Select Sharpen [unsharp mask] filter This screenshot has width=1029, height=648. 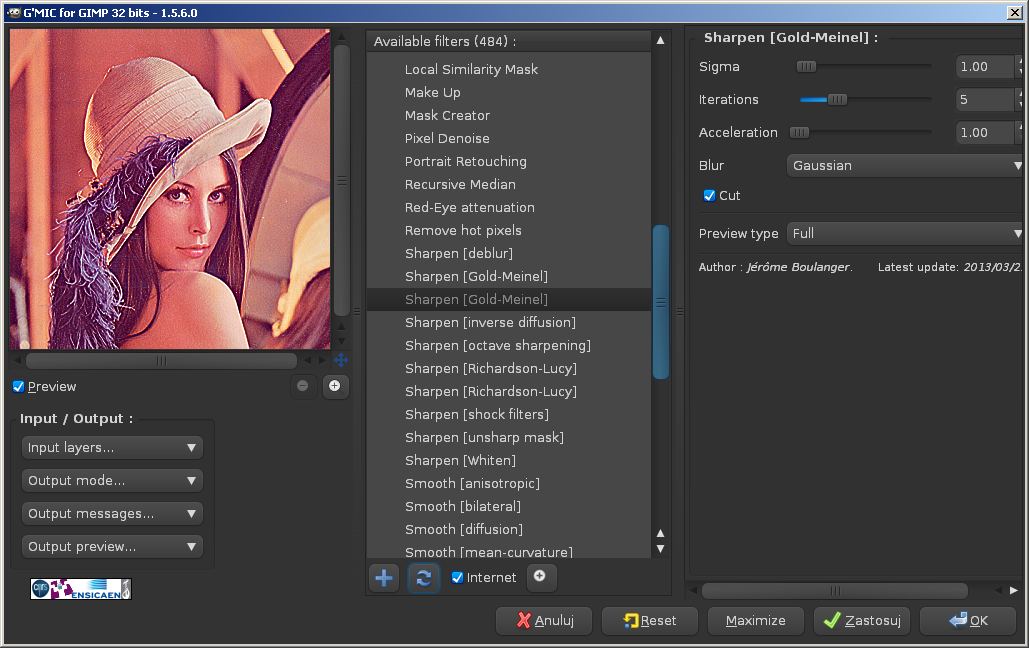pyautogui.click(x=484, y=437)
